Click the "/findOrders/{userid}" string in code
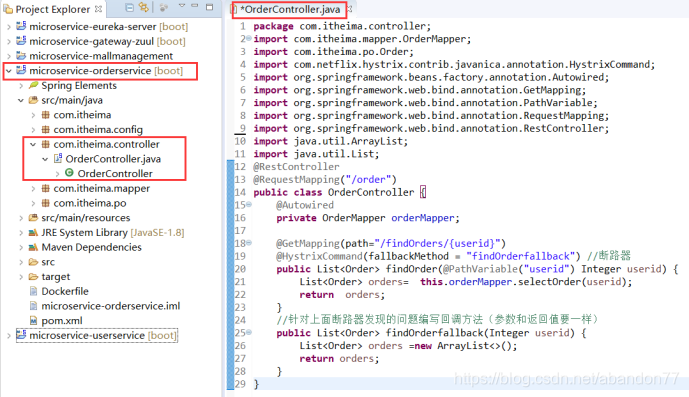 point(437,243)
